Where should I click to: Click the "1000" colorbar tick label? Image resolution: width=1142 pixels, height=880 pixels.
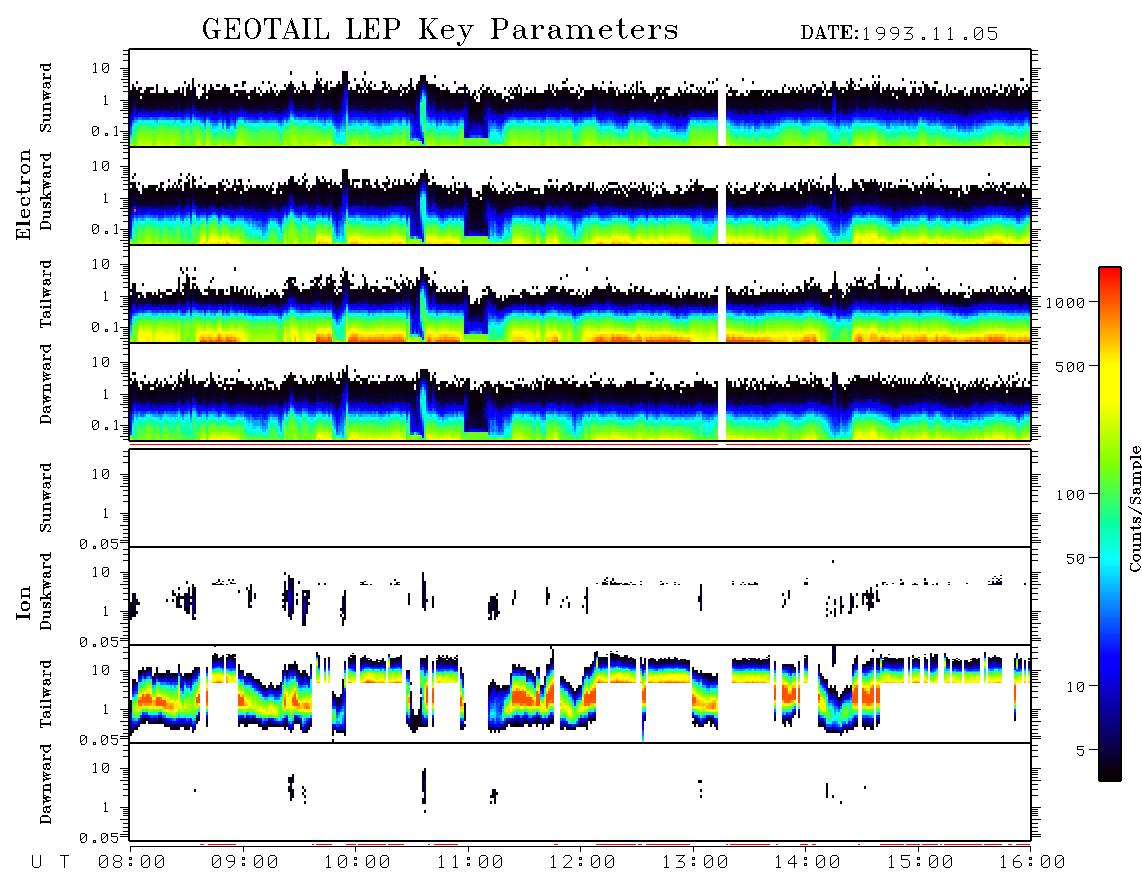(1065, 302)
